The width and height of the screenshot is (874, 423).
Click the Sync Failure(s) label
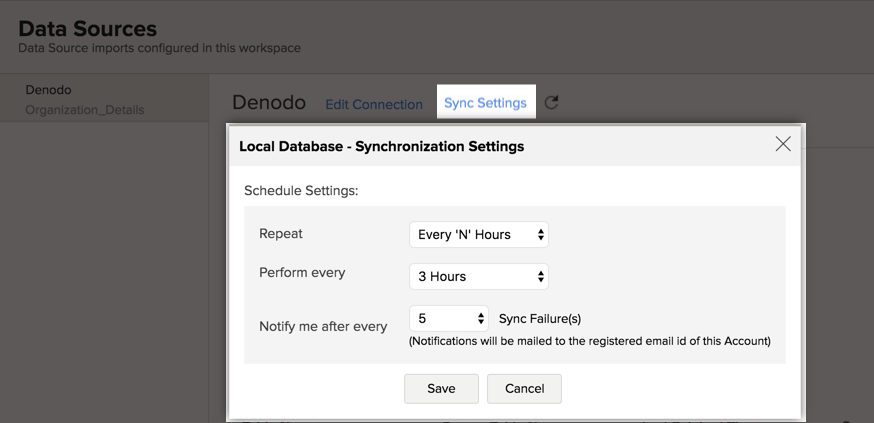point(540,319)
